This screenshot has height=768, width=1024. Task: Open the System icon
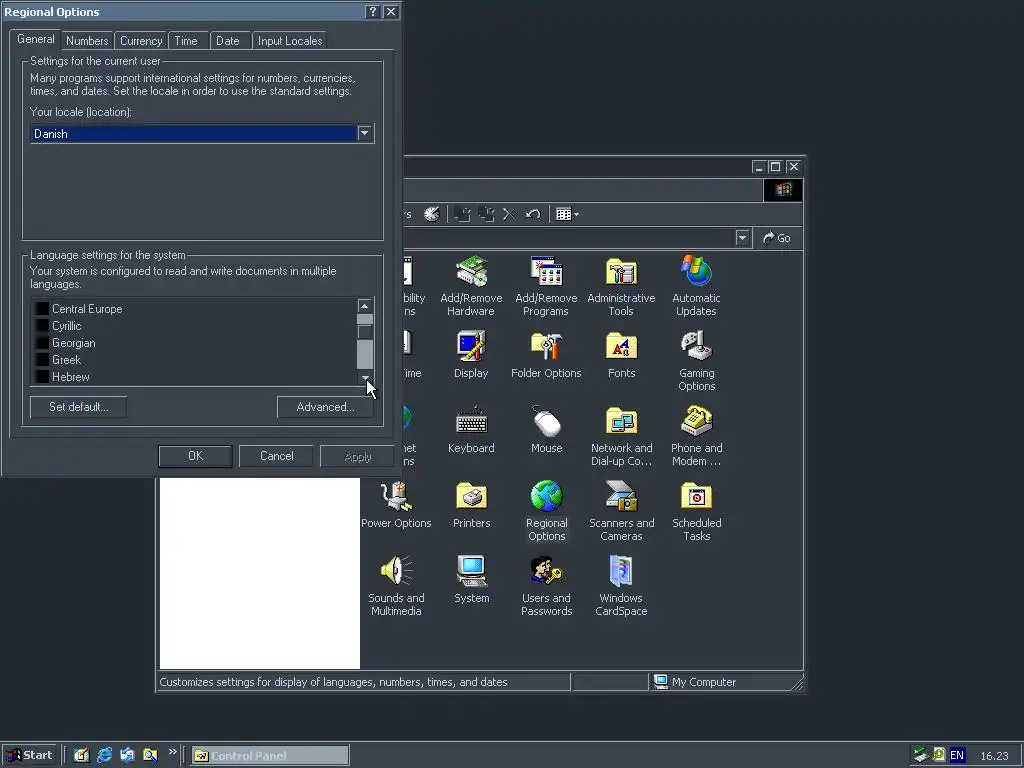(x=471, y=580)
